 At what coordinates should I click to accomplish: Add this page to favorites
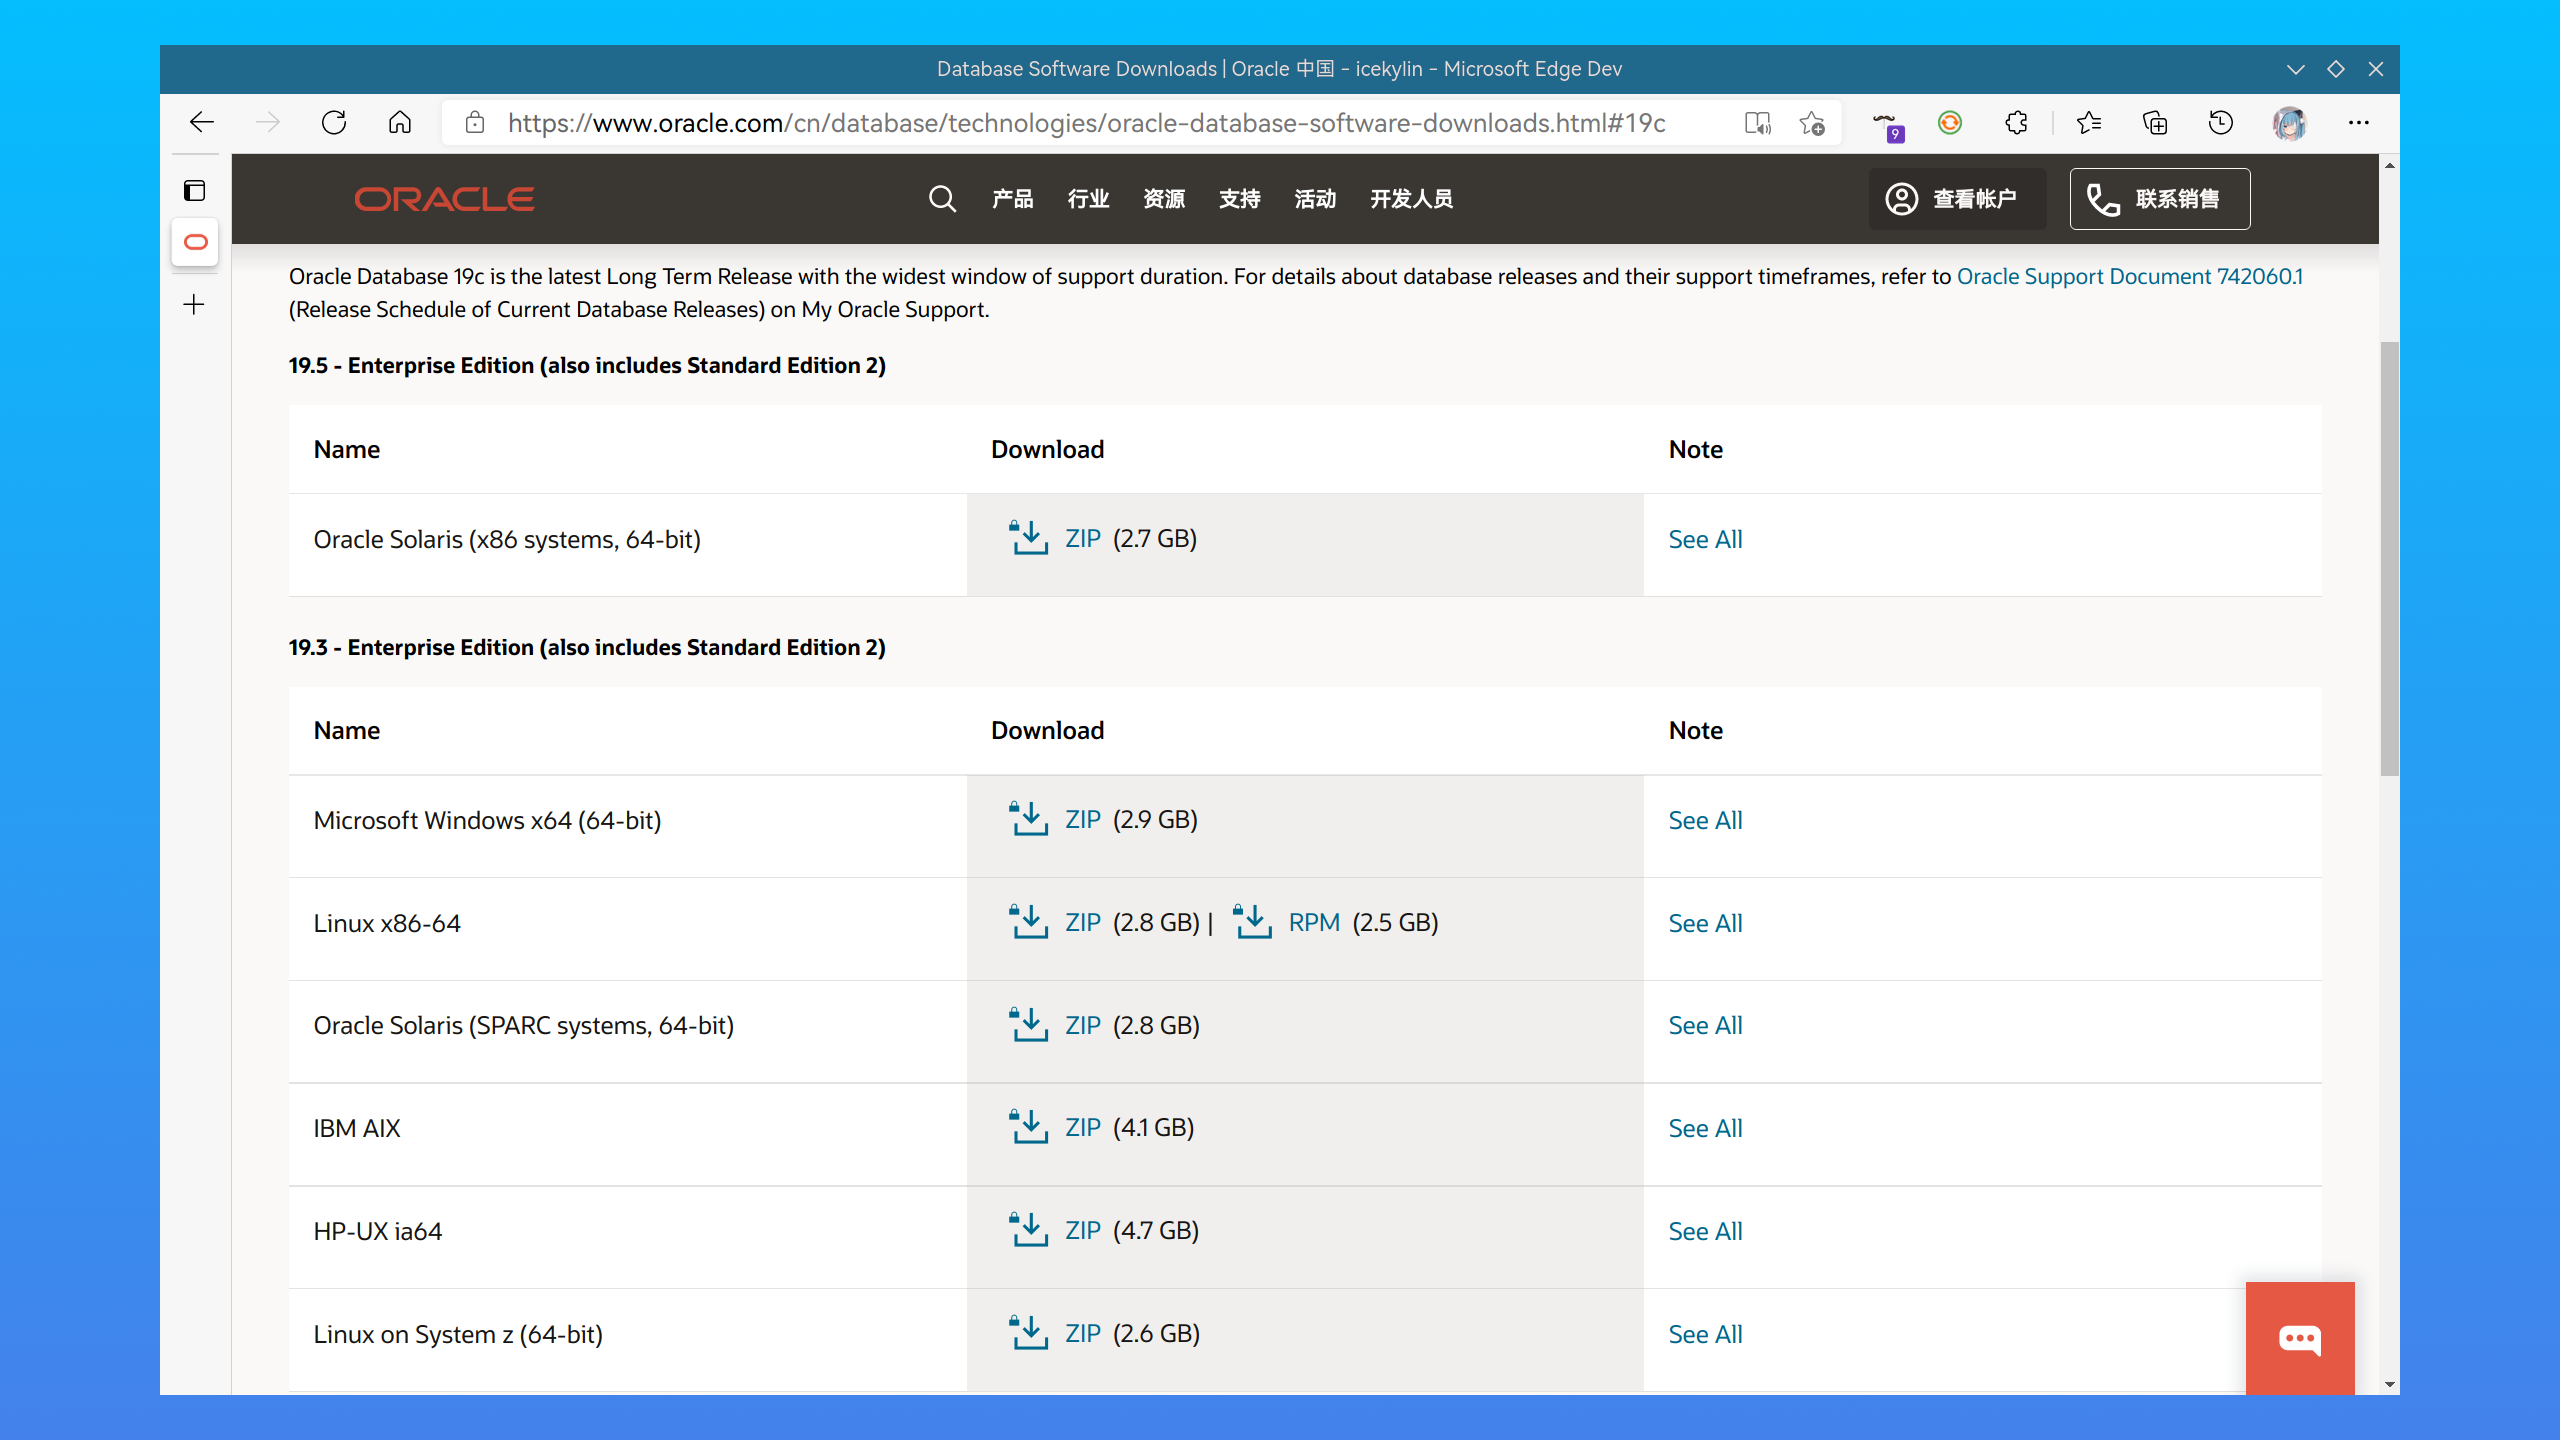click(x=1812, y=122)
